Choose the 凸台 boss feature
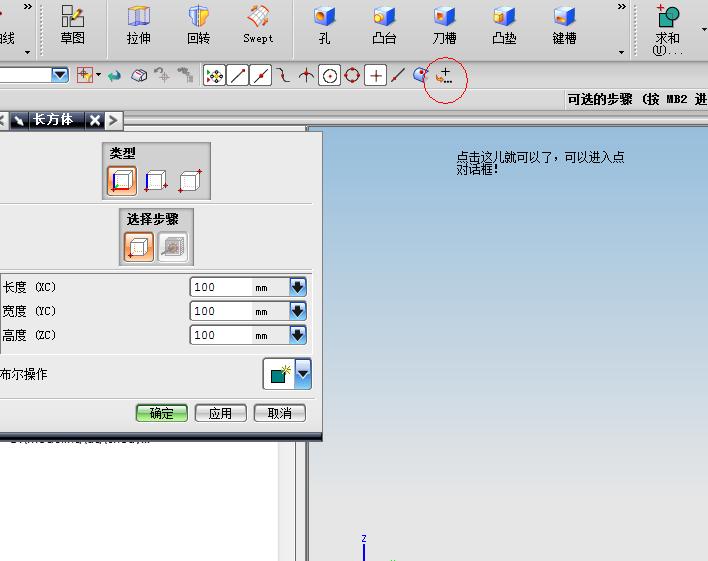Screen dimensions: 708x561 pyautogui.click(x=384, y=25)
